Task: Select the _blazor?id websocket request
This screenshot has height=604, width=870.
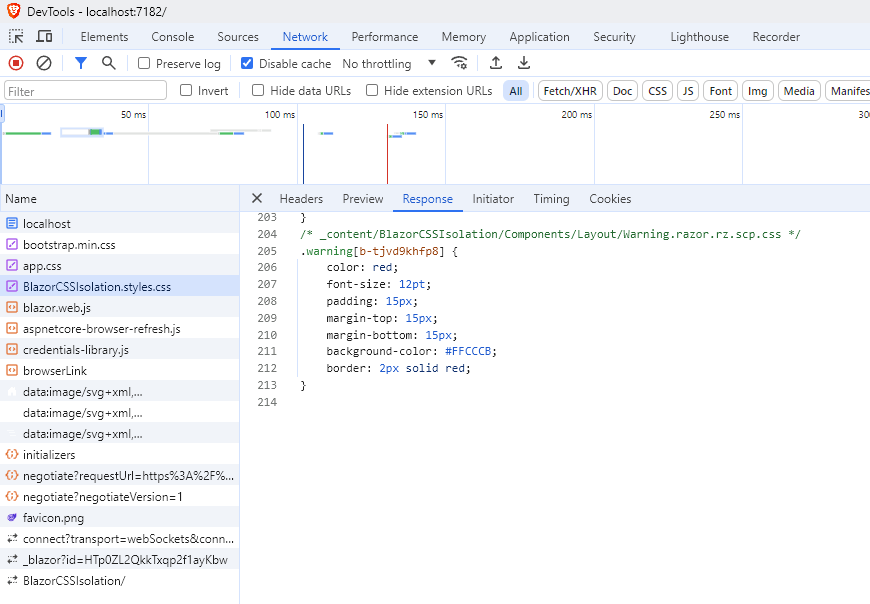Action: (120, 560)
